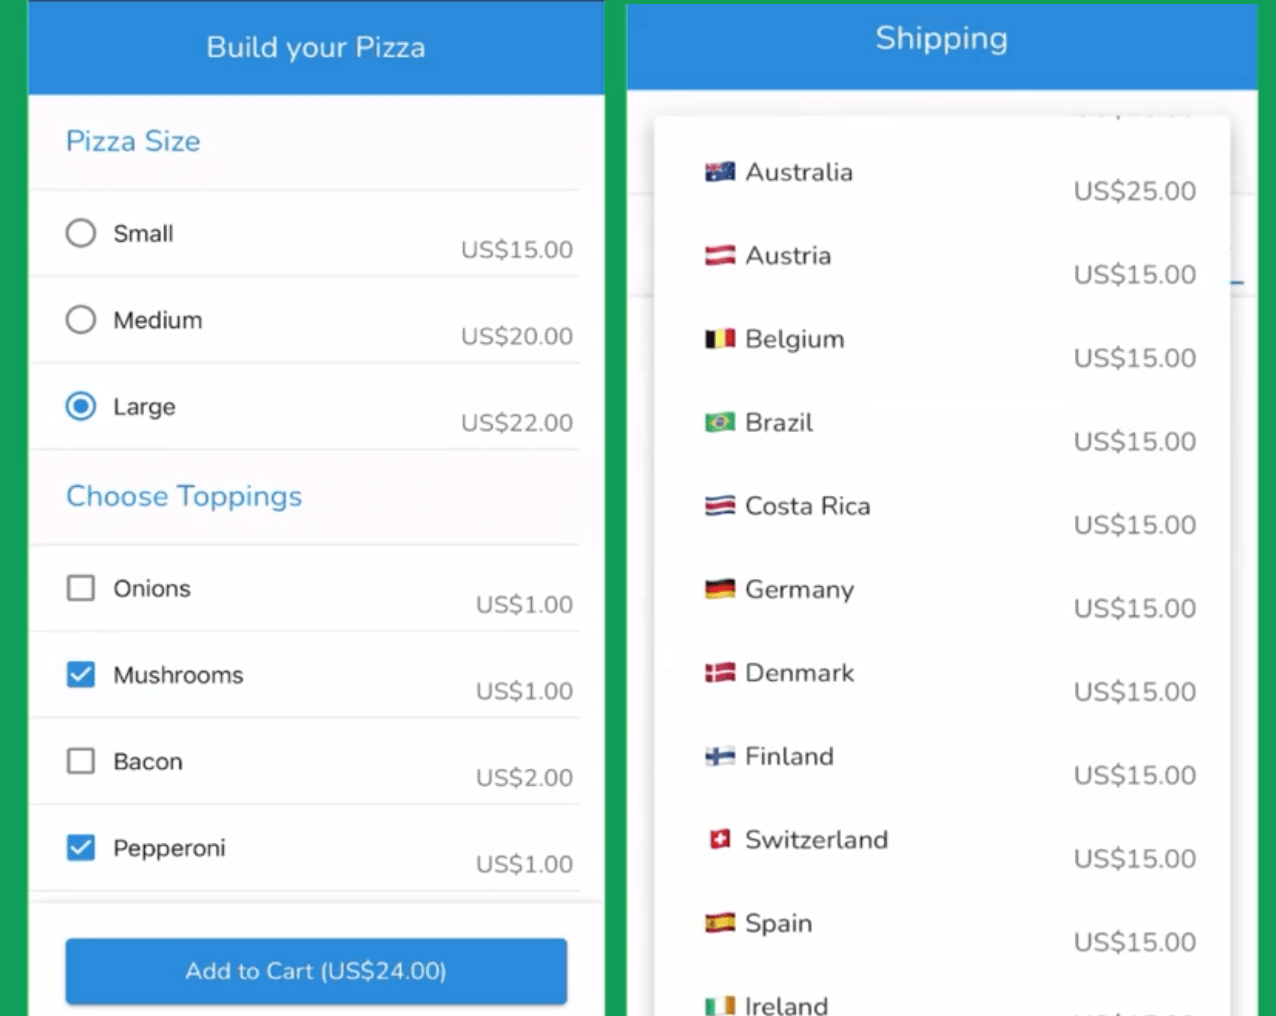Click the Brazil flag icon

[720, 423]
